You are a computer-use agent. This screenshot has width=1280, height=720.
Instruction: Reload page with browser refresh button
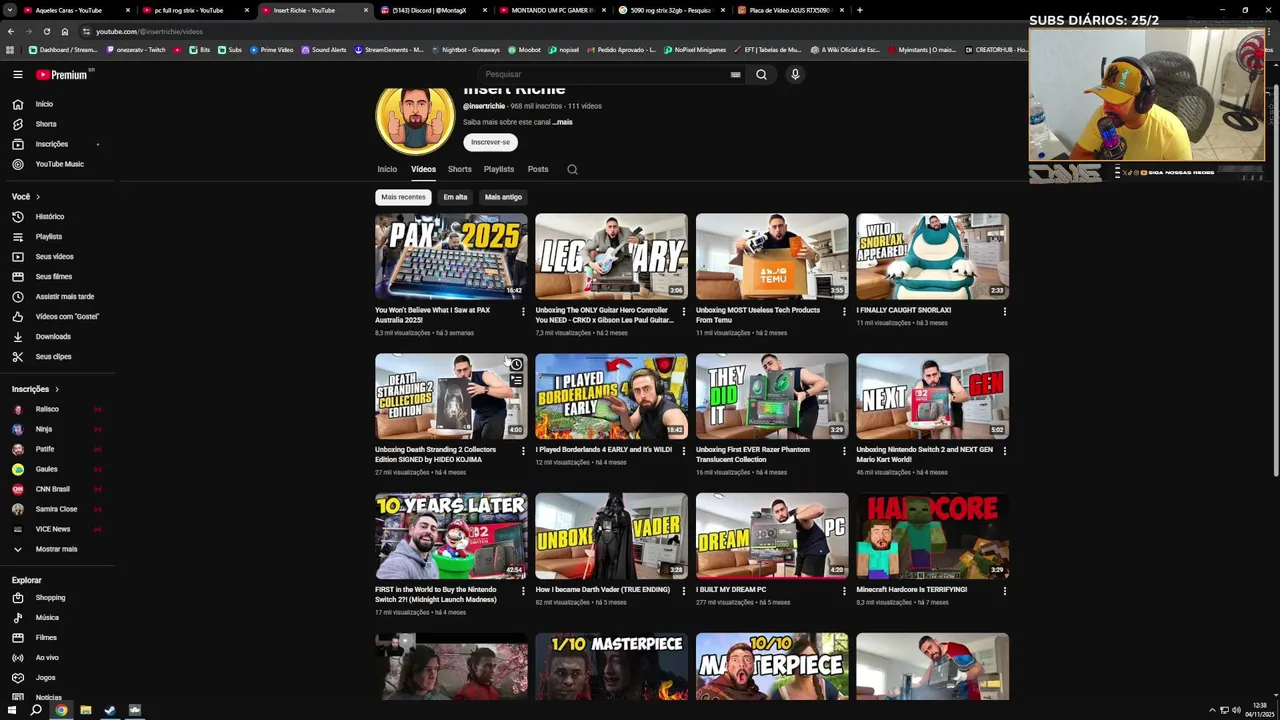click(46, 31)
